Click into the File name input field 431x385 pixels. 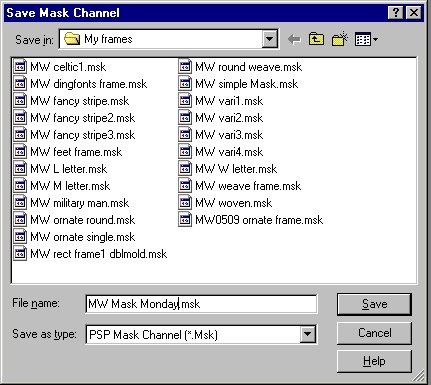tap(201, 304)
